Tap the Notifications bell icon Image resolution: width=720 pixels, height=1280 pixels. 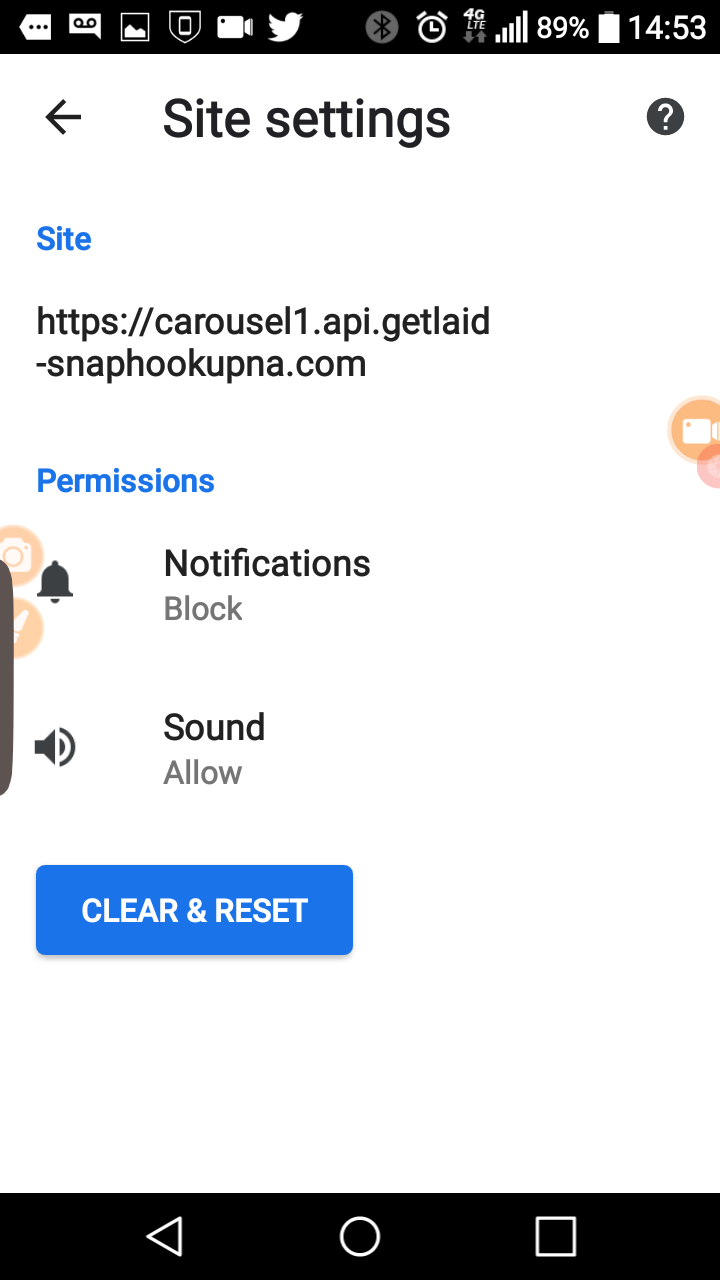pyautogui.click(x=55, y=583)
